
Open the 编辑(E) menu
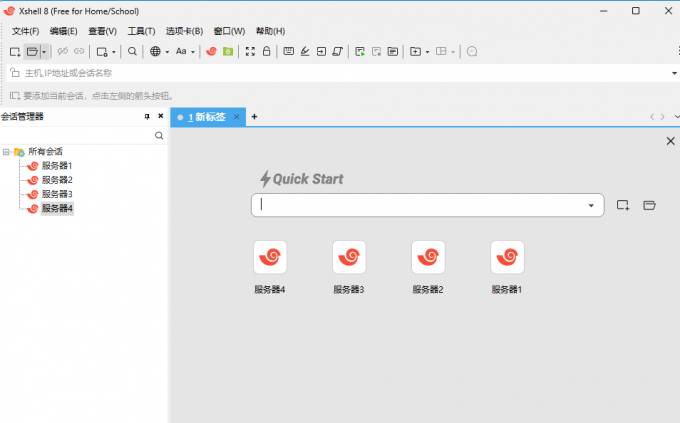(x=63, y=31)
